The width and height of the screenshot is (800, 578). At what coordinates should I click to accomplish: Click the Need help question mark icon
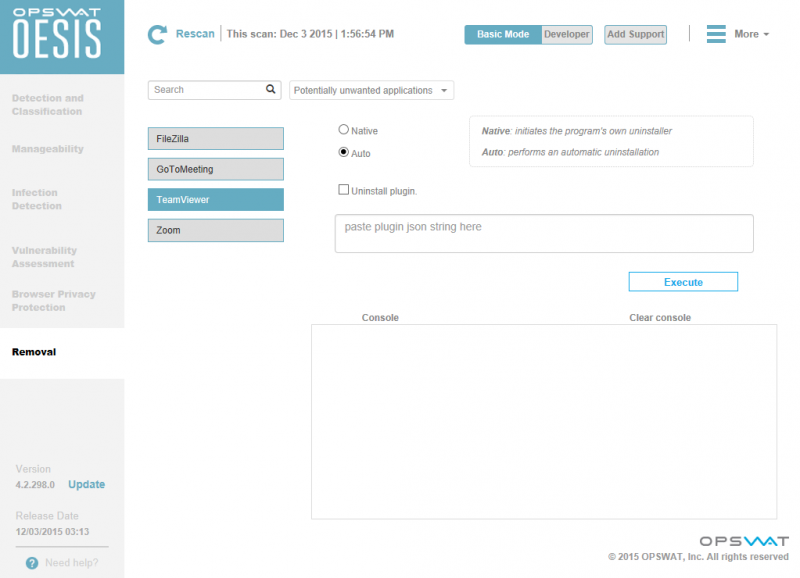(32, 563)
